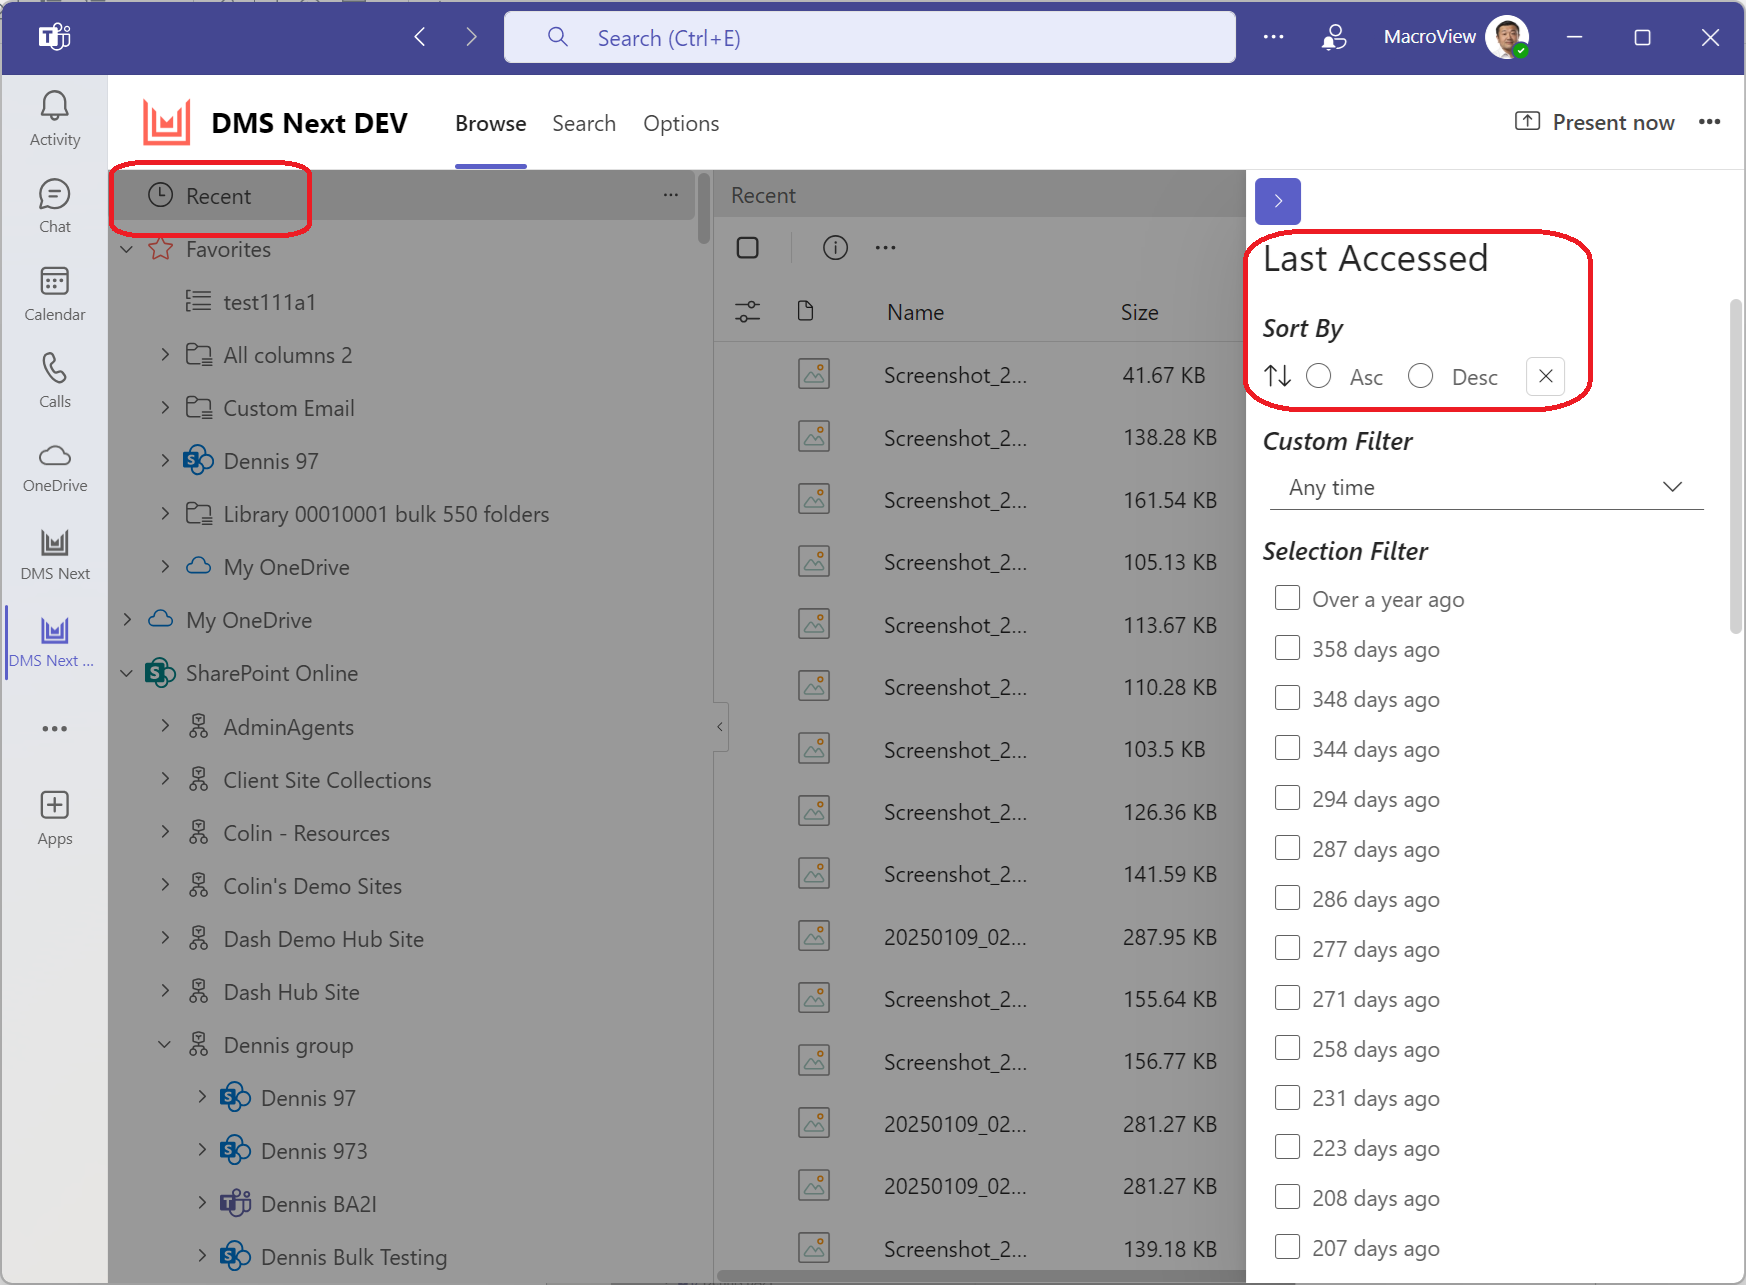Screen dimensions: 1746x1285
Task: Collapse the Dennis group node
Action: tap(165, 1044)
